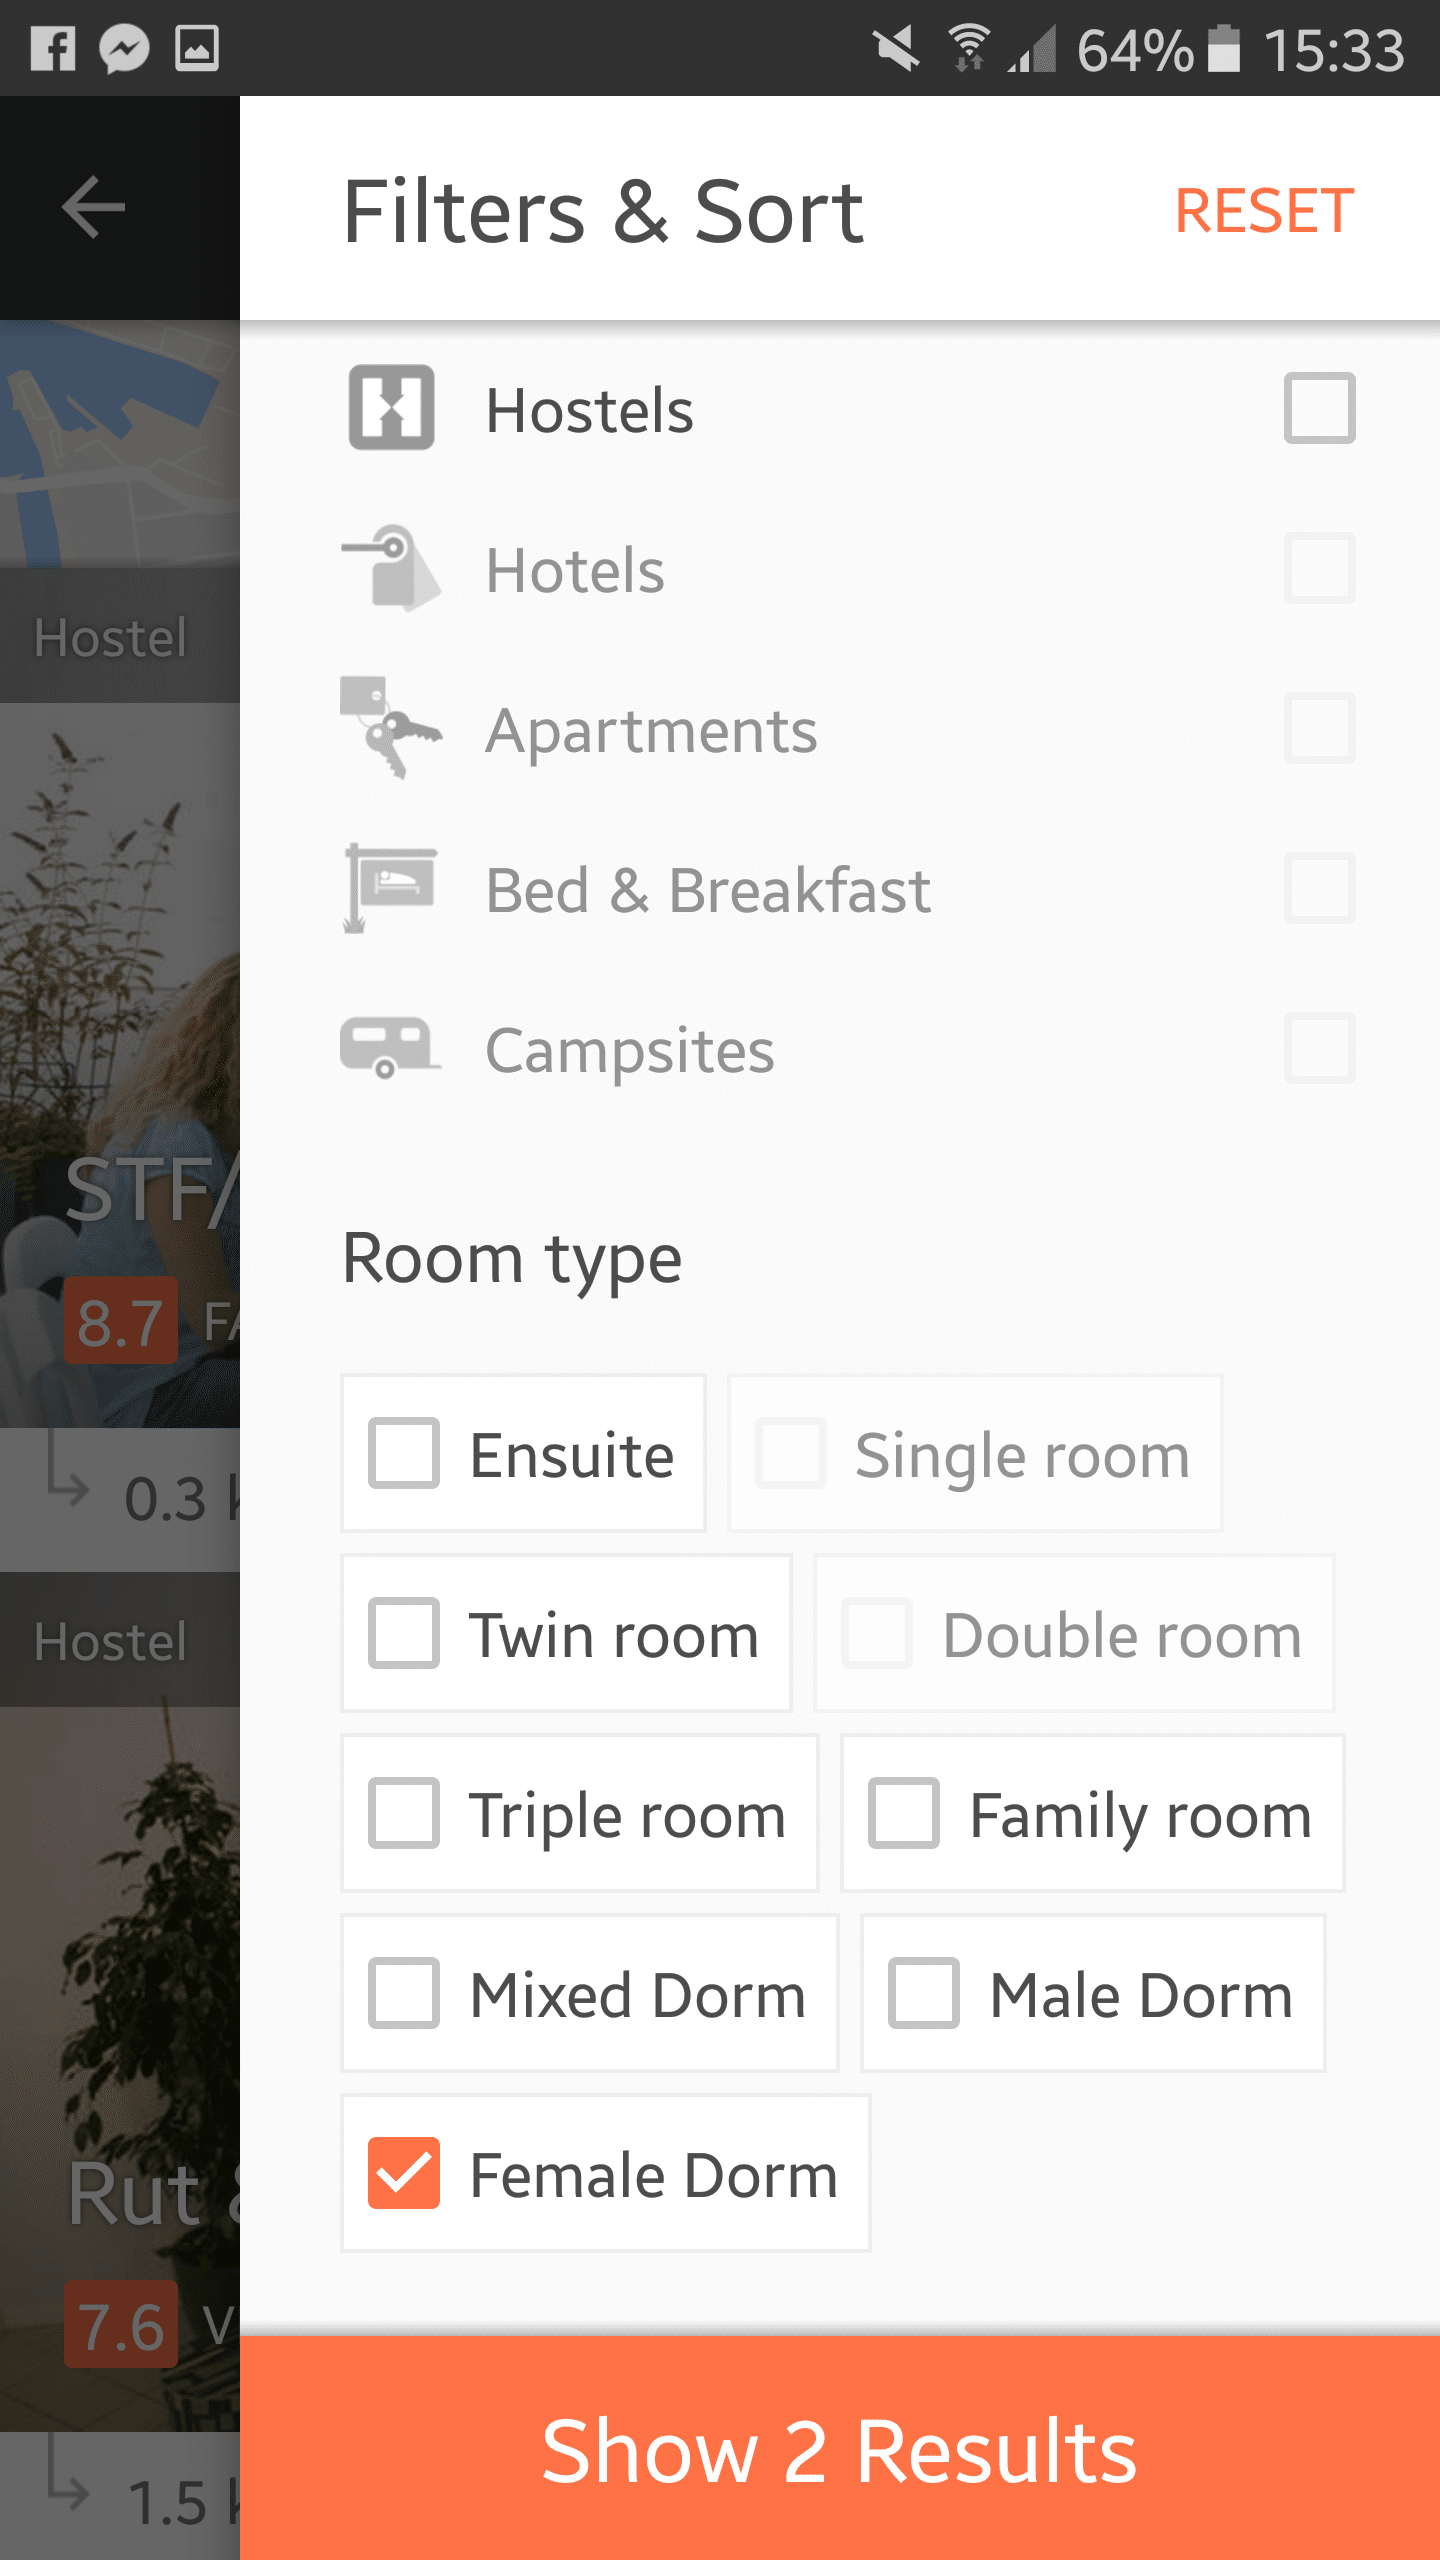Uncheck the Female Dorm checkbox
Screen dimensions: 1440x2560
tap(404, 2172)
